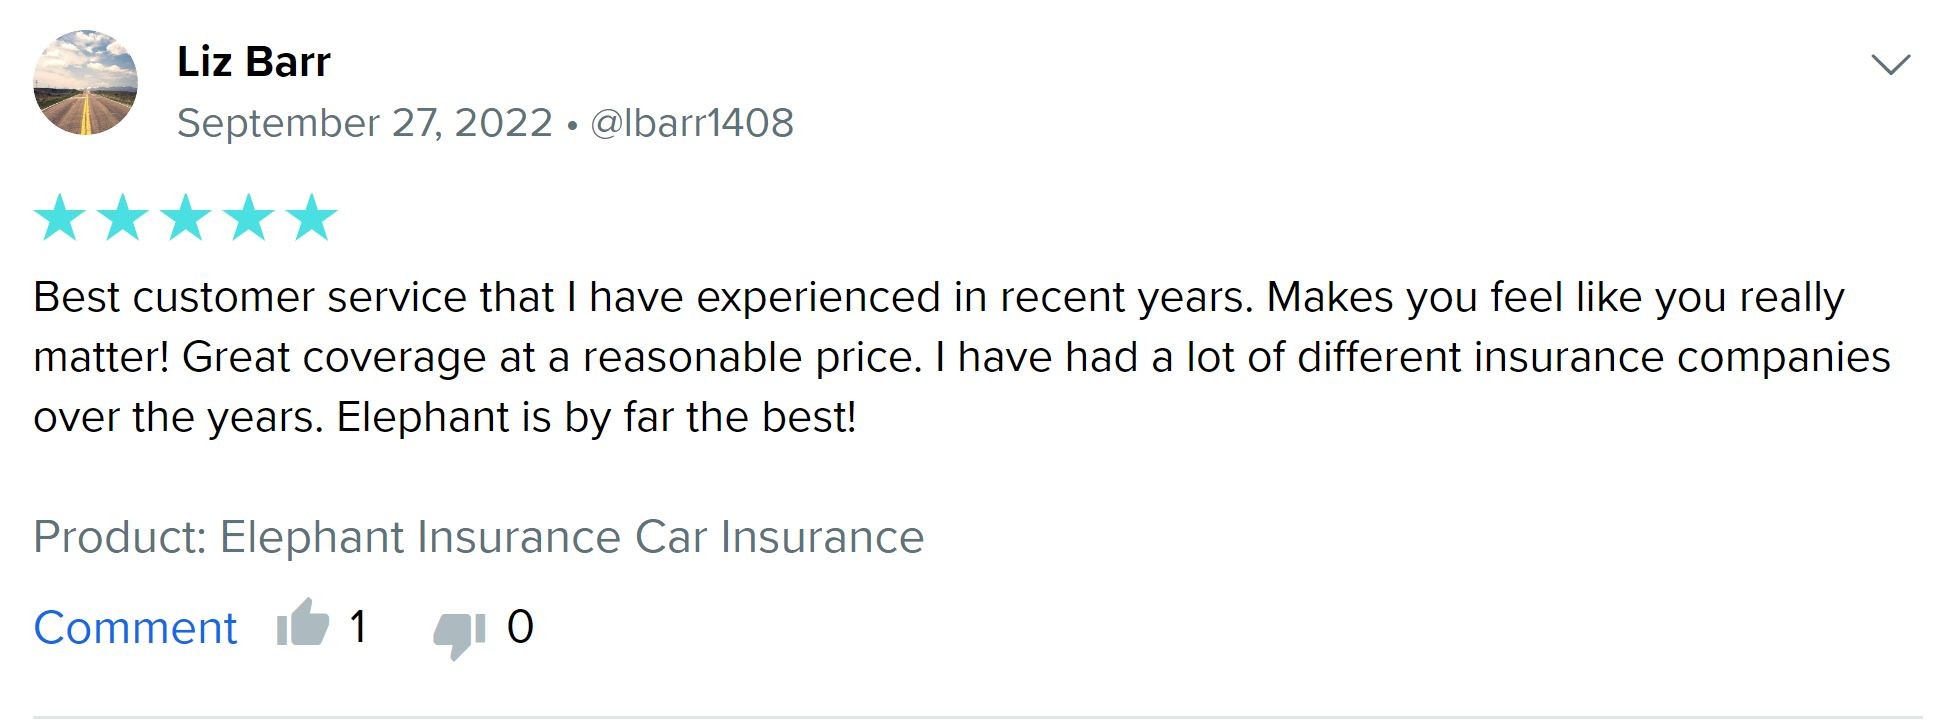Click the Comment link
1956x726 pixels.
pyautogui.click(x=134, y=628)
